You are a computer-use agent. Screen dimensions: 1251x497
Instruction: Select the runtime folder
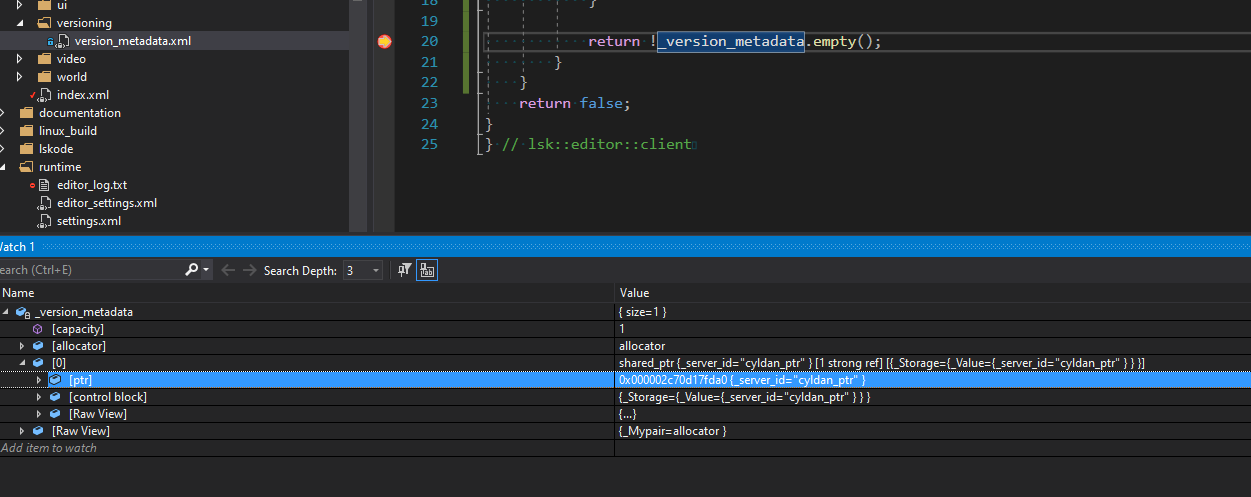click(60, 167)
